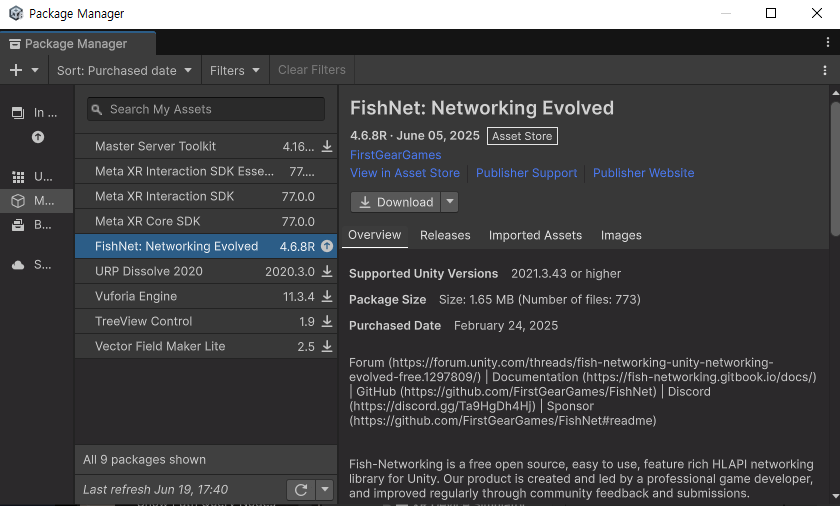
Task: Focus the Search My Assets field
Action: point(206,109)
